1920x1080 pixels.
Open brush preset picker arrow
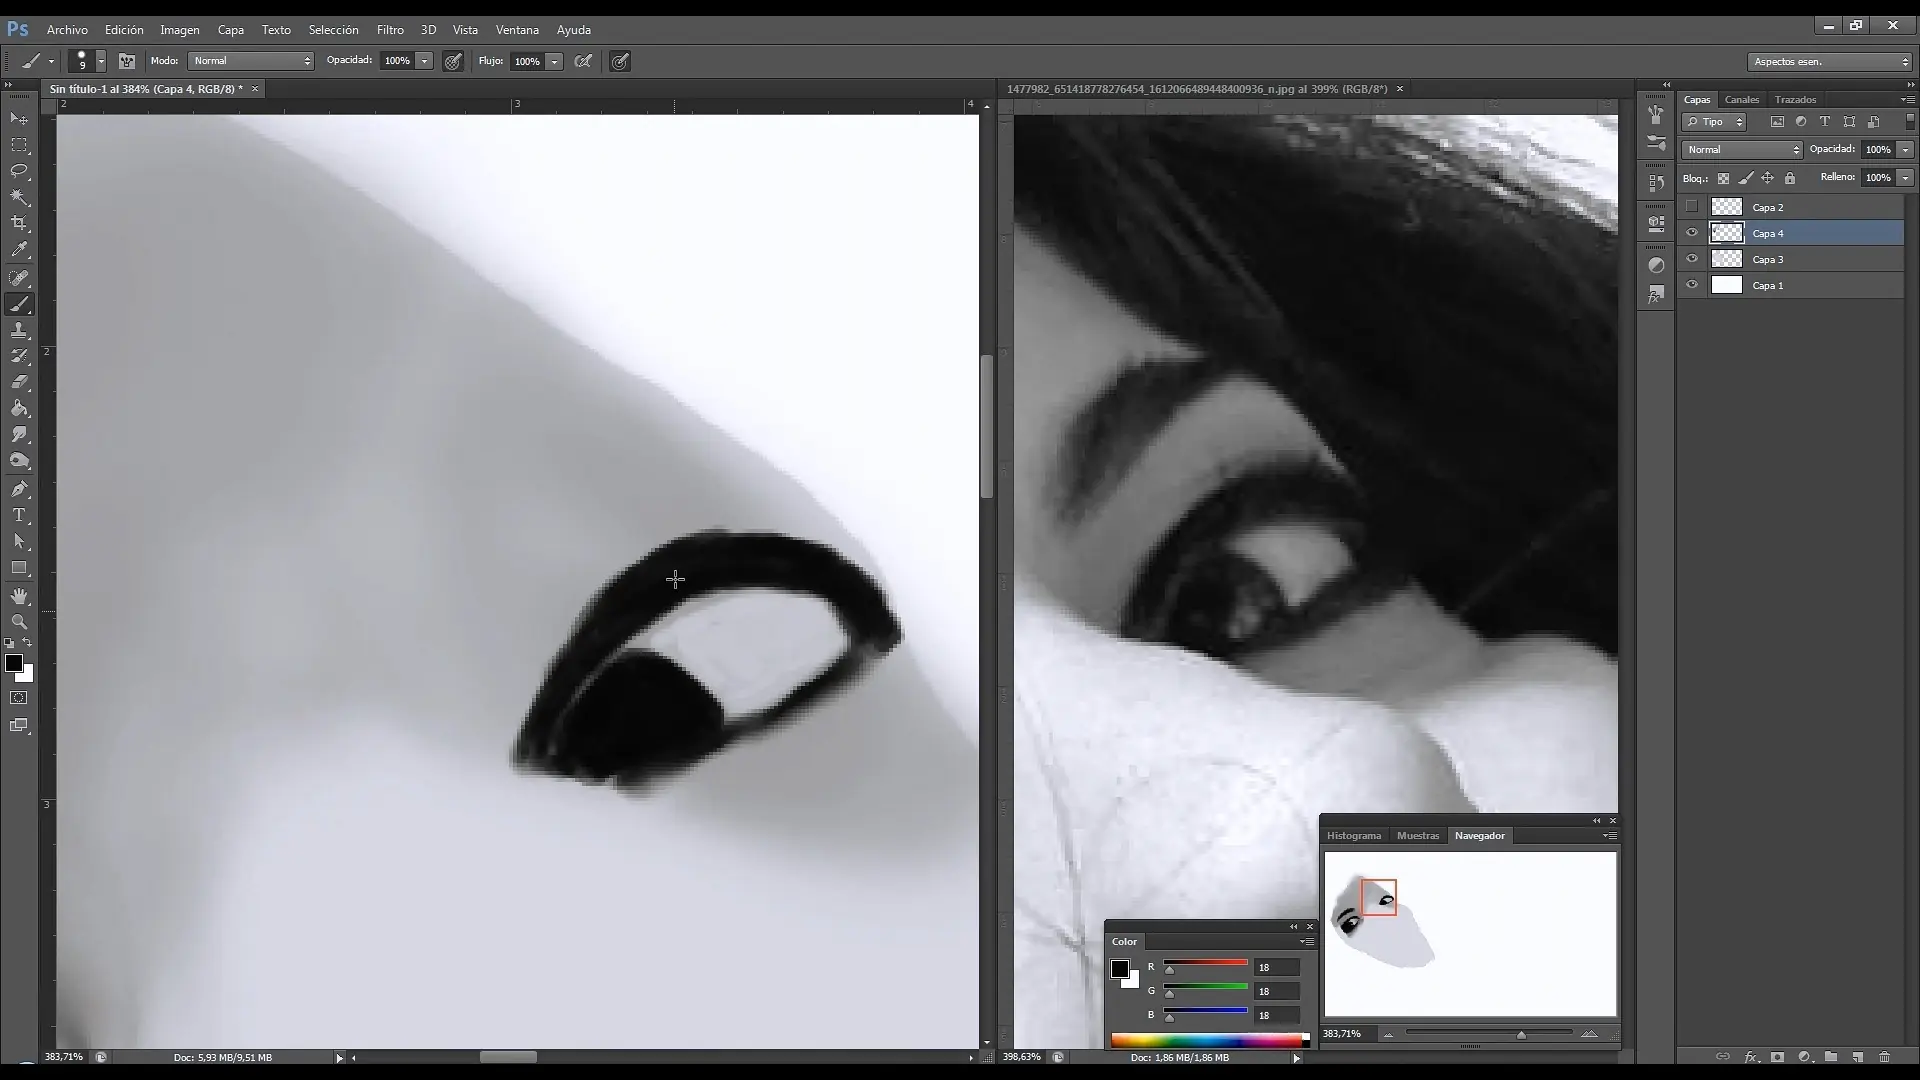pyautogui.click(x=101, y=61)
